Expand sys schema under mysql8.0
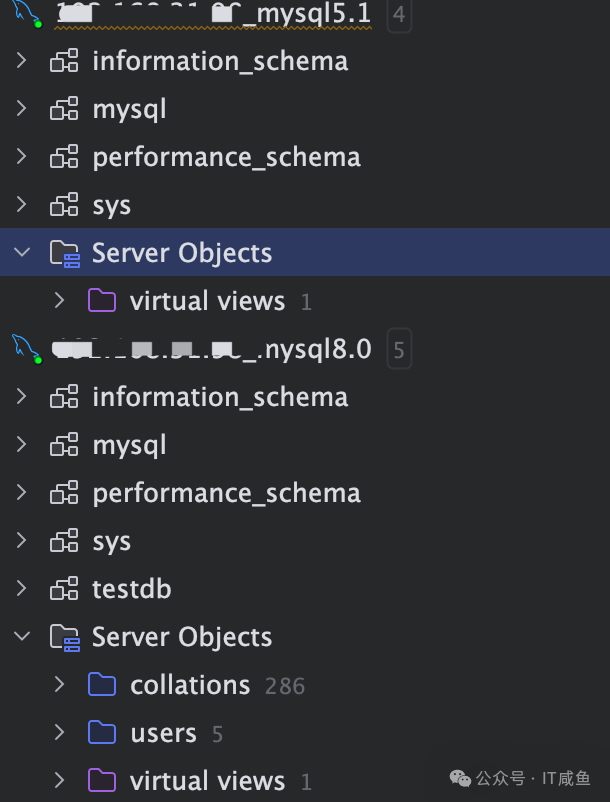Screen dimensions: 610x802 pyautogui.click(x=22, y=541)
